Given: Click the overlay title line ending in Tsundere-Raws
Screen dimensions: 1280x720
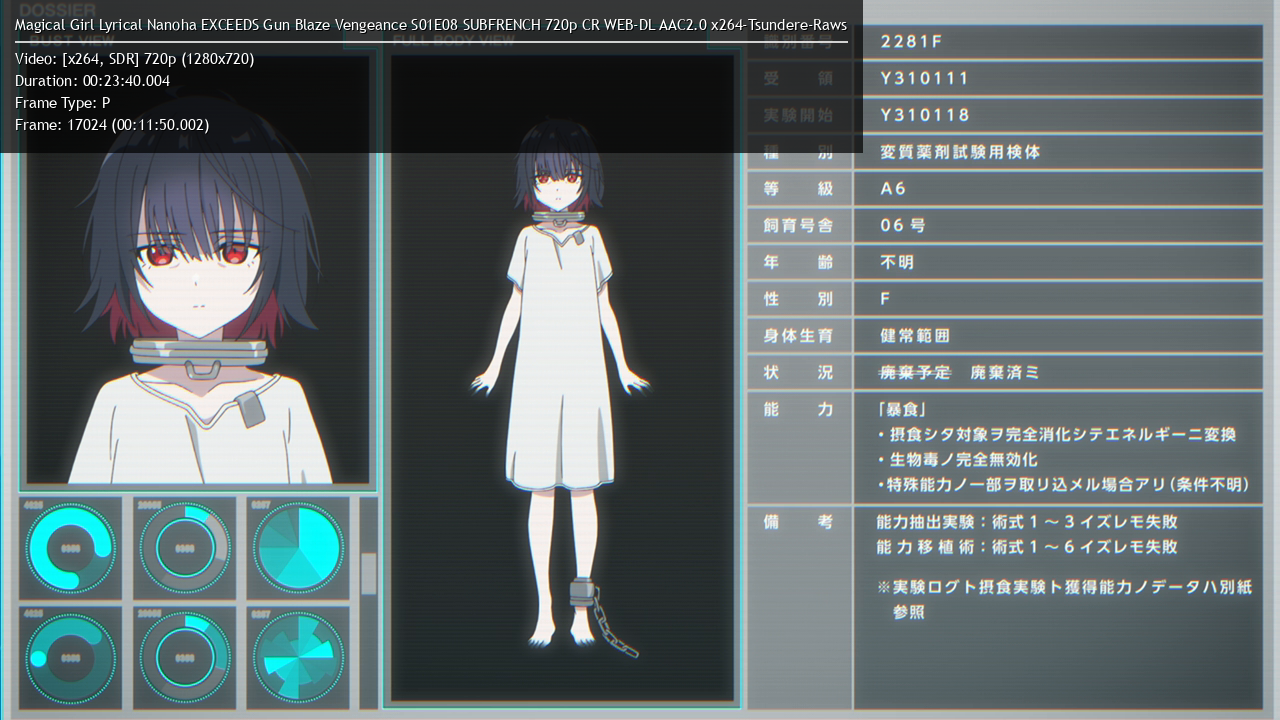Looking at the screenshot, I should pyautogui.click(x=431, y=24).
